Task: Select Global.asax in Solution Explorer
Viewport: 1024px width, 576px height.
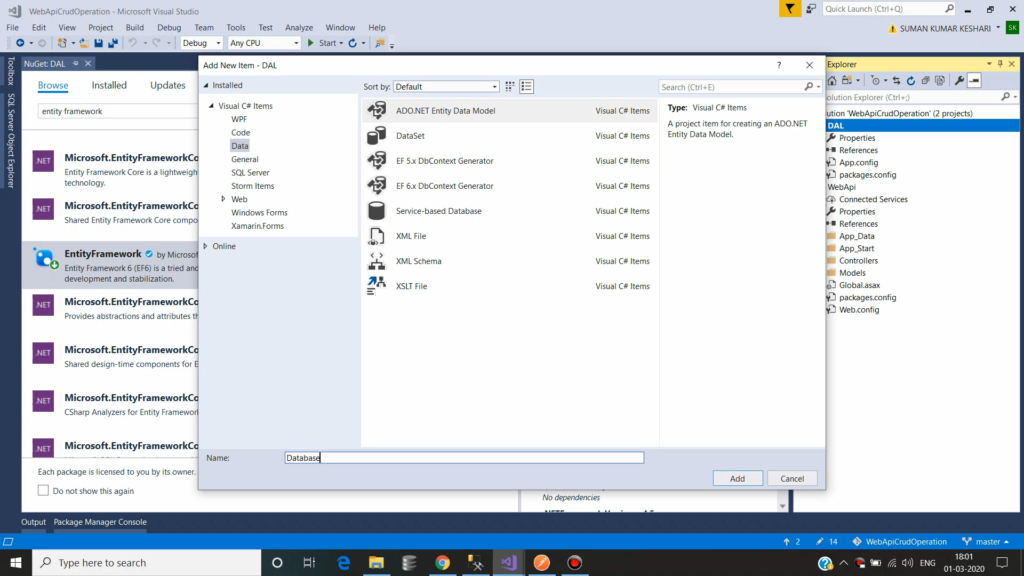Action: 859,285
